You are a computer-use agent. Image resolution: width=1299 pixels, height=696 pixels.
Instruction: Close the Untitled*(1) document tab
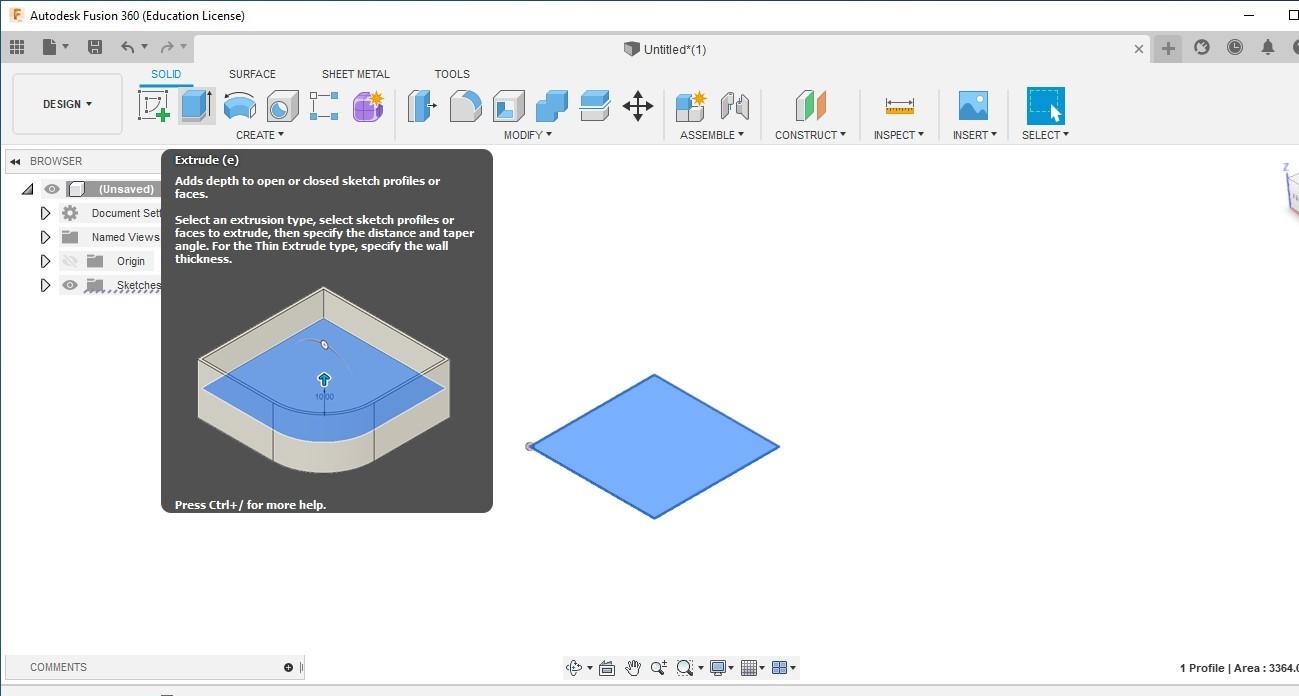pyautogui.click(x=1139, y=49)
